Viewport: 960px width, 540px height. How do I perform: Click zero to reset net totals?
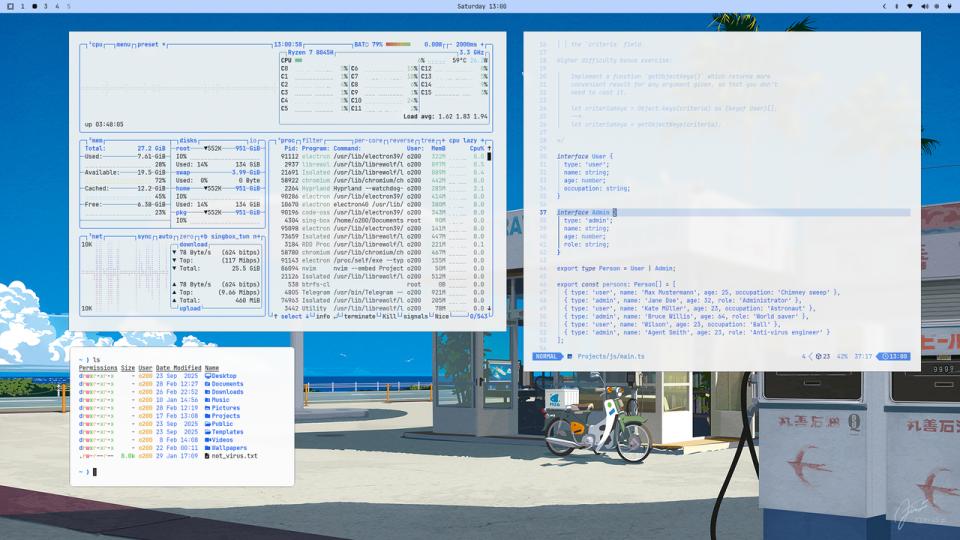coord(186,236)
